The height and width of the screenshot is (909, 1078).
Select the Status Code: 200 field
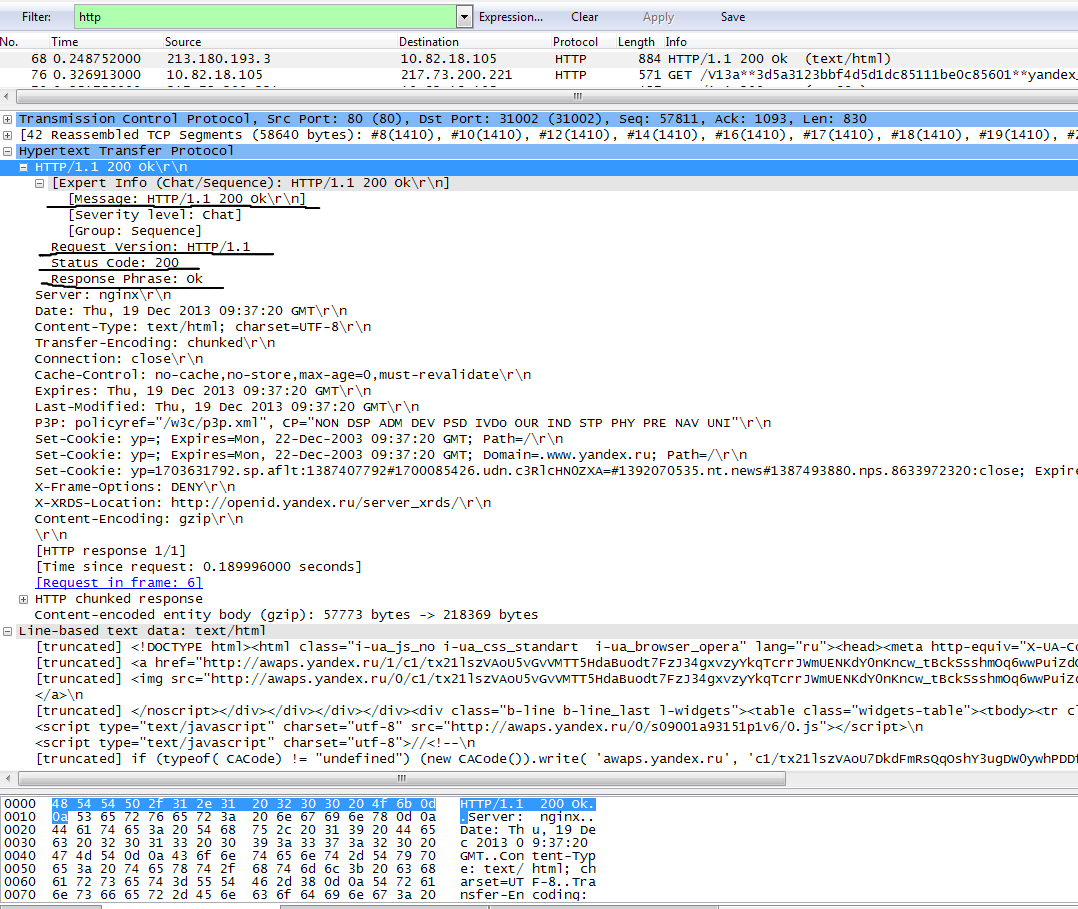[115, 263]
